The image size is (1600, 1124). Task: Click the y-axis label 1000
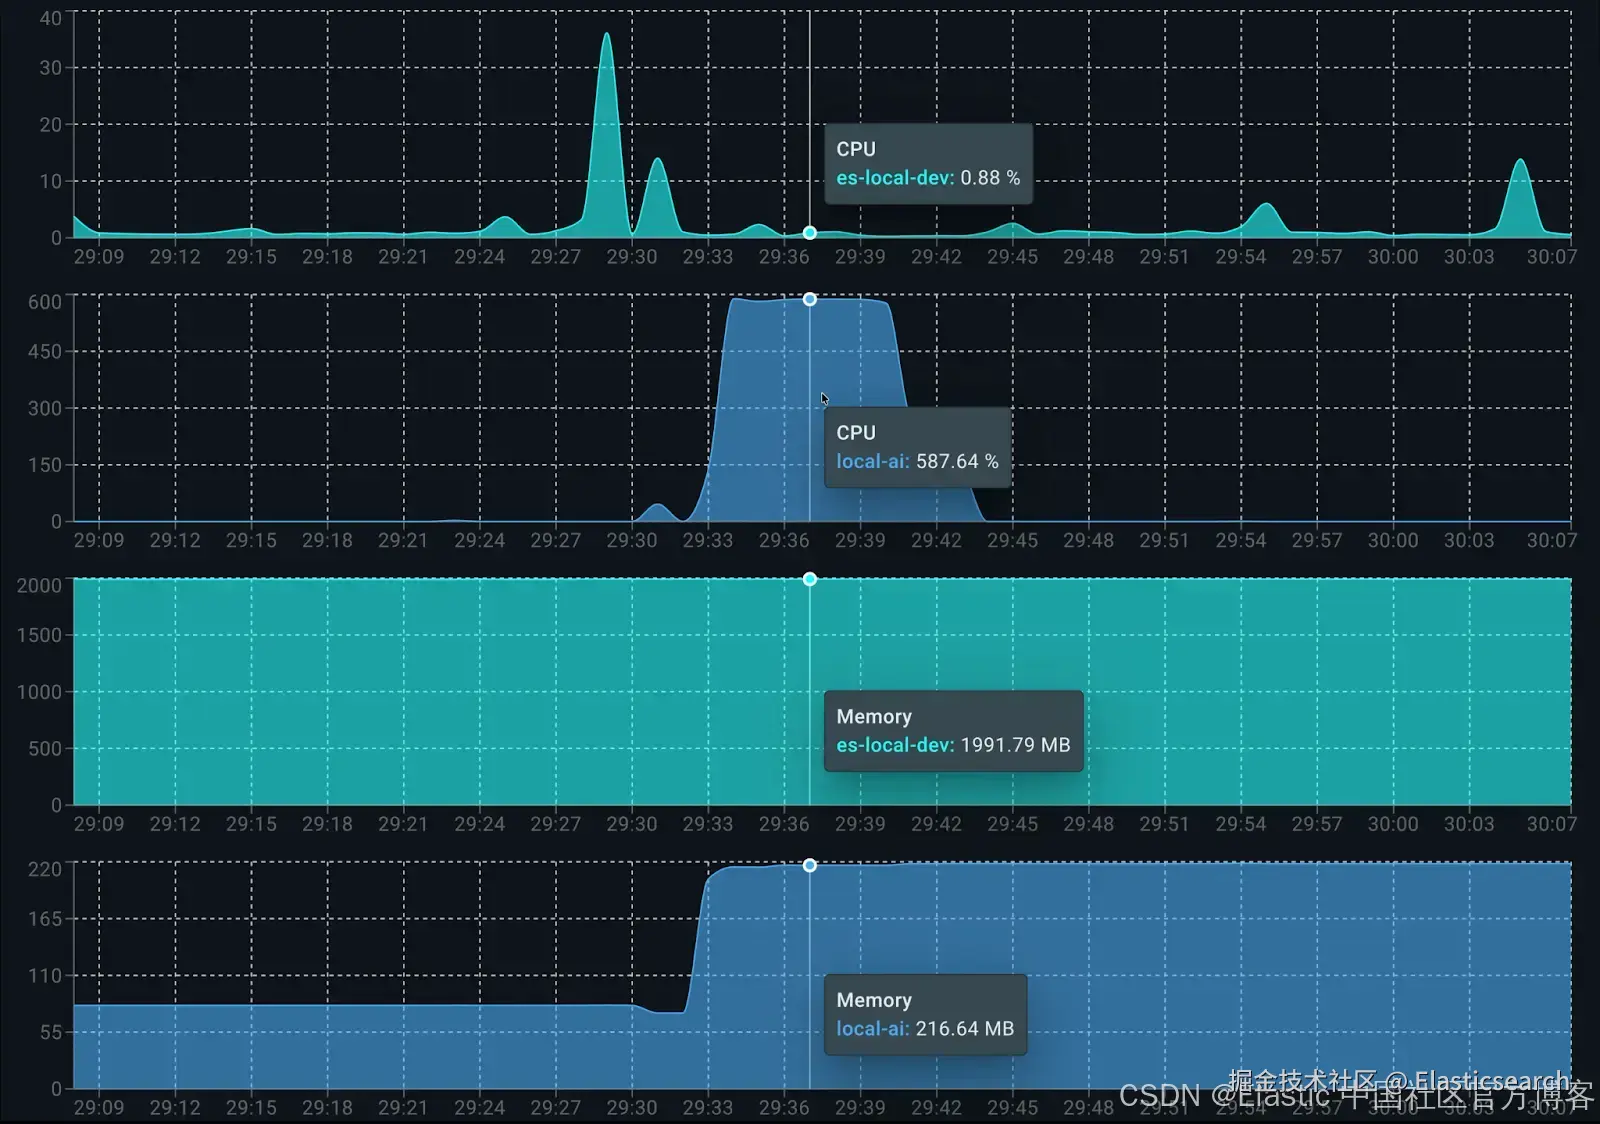pos(39,692)
